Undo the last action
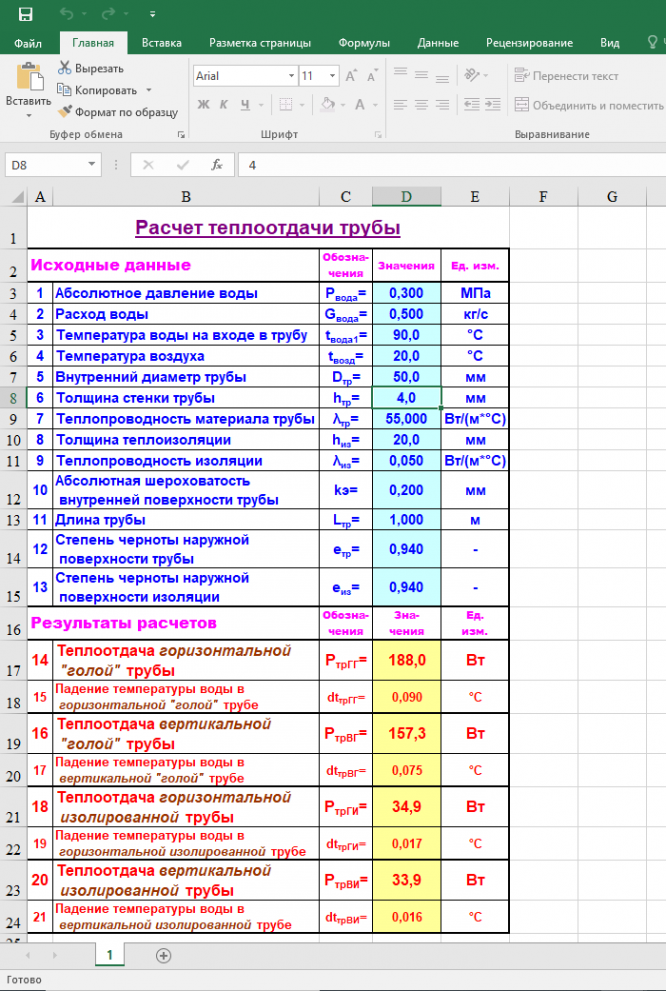 click(x=66, y=14)
